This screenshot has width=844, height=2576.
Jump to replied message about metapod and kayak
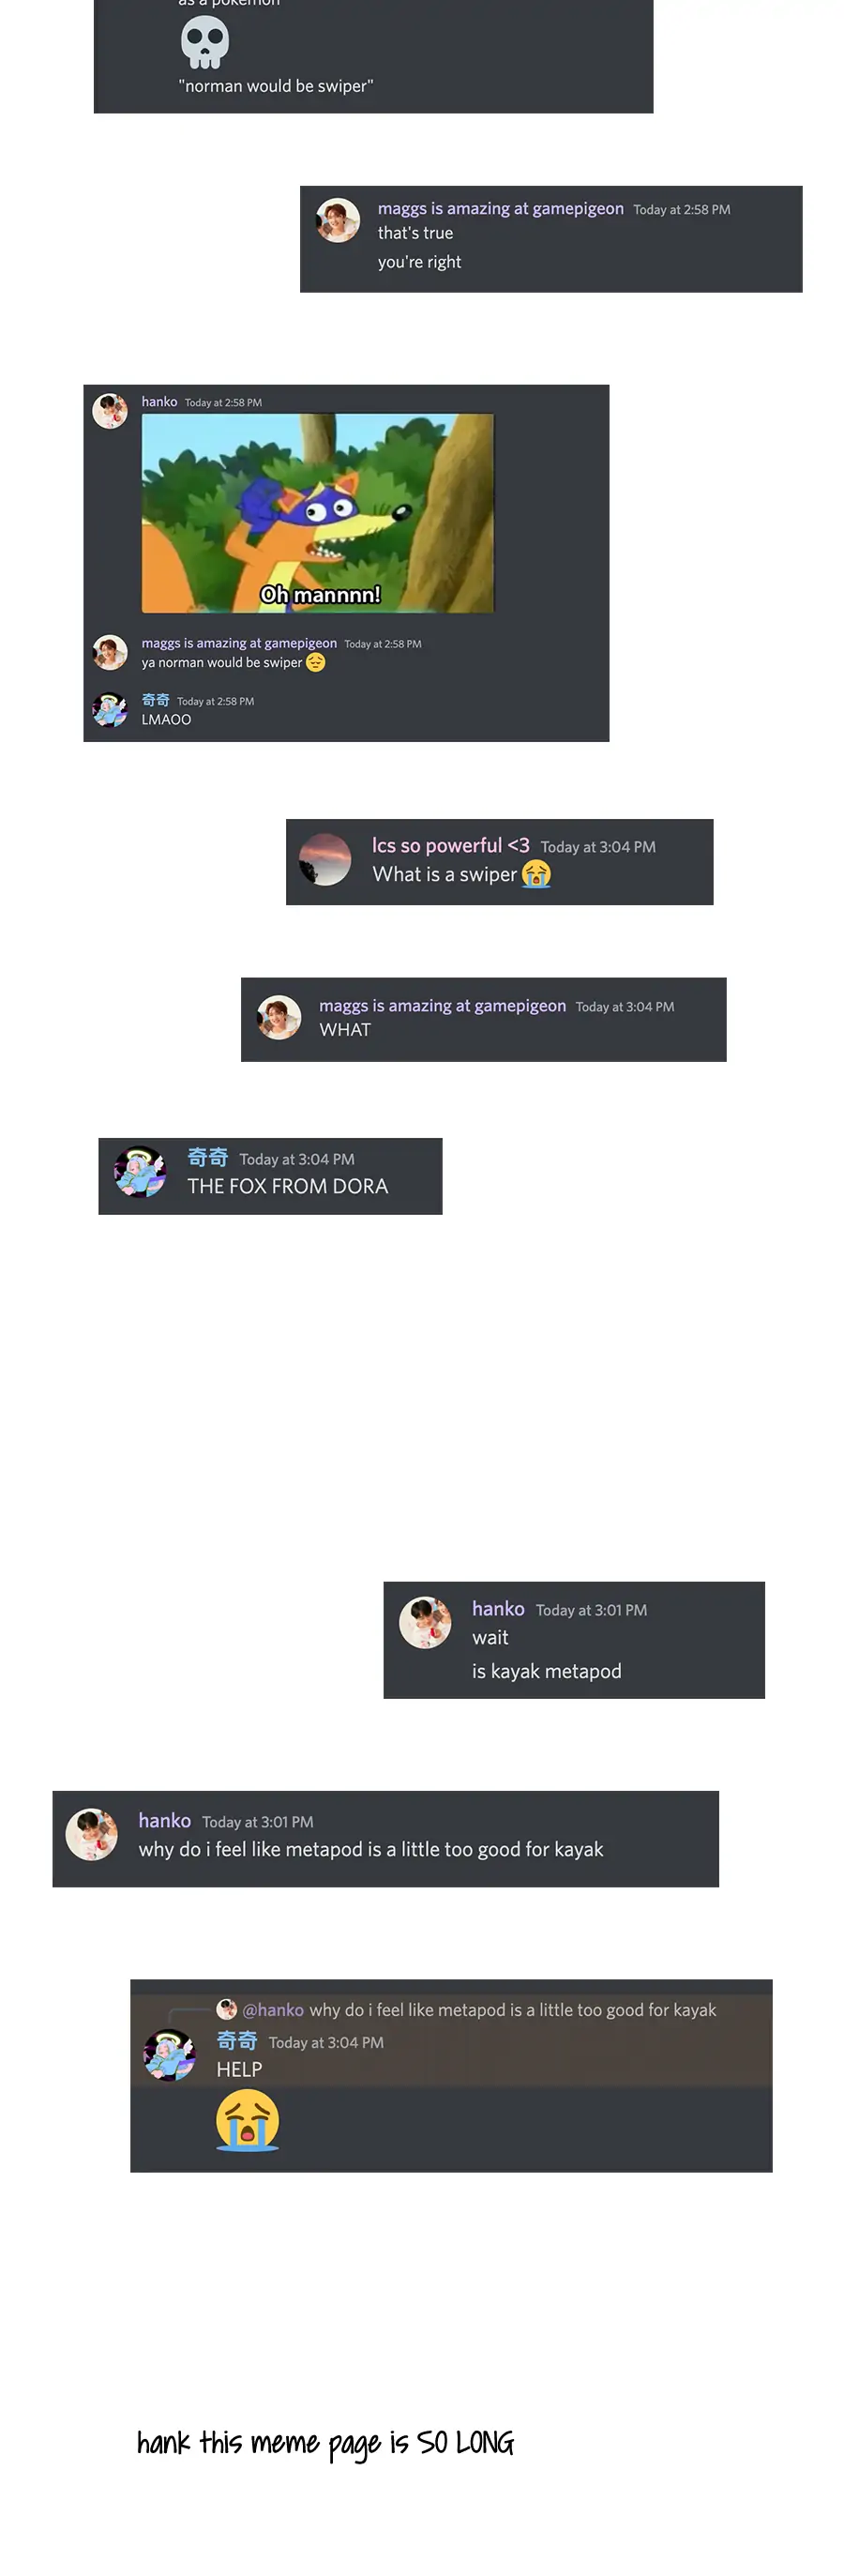point(512,2009)
